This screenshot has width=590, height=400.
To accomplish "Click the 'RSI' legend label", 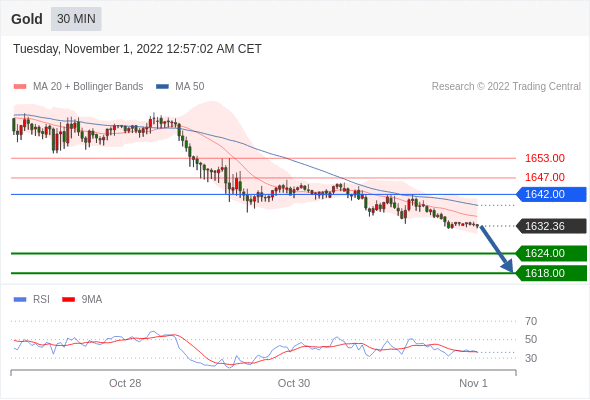I will (x=41, y=300).
